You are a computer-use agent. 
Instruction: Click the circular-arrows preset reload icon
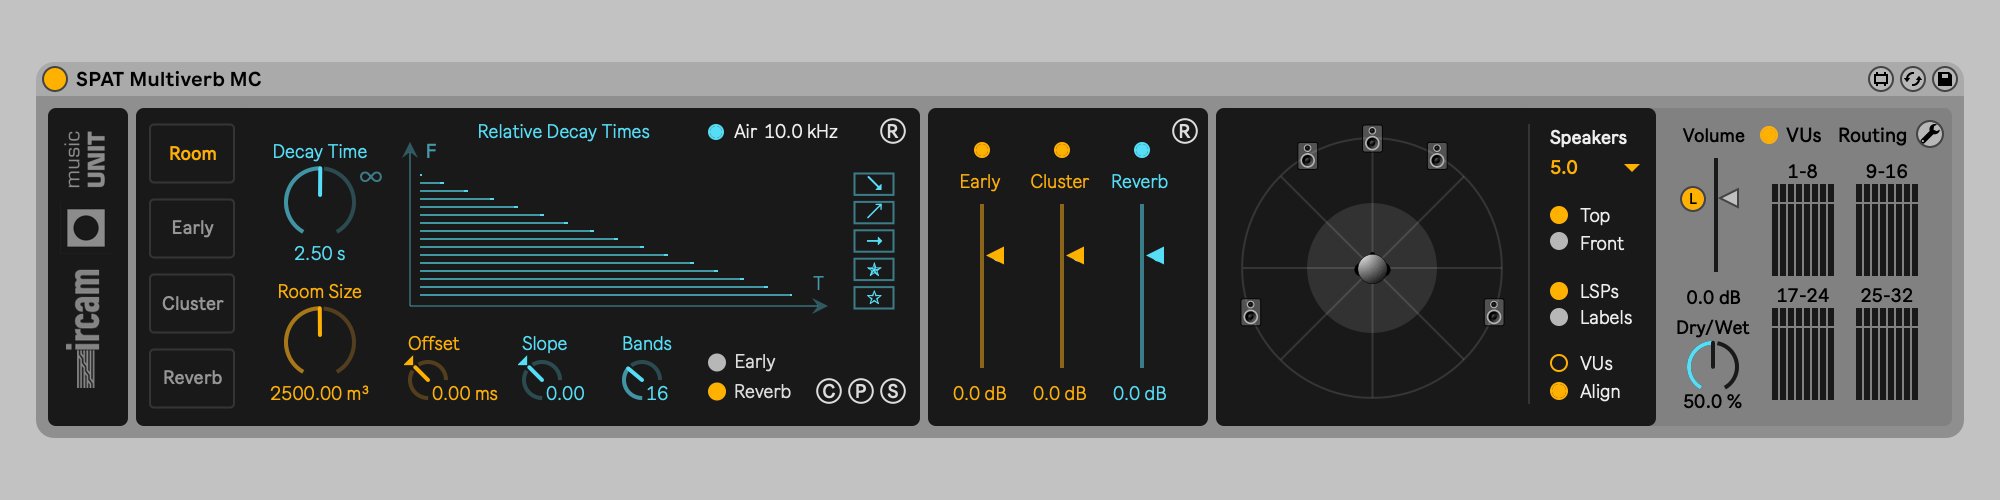click(x=1913, y=79)
